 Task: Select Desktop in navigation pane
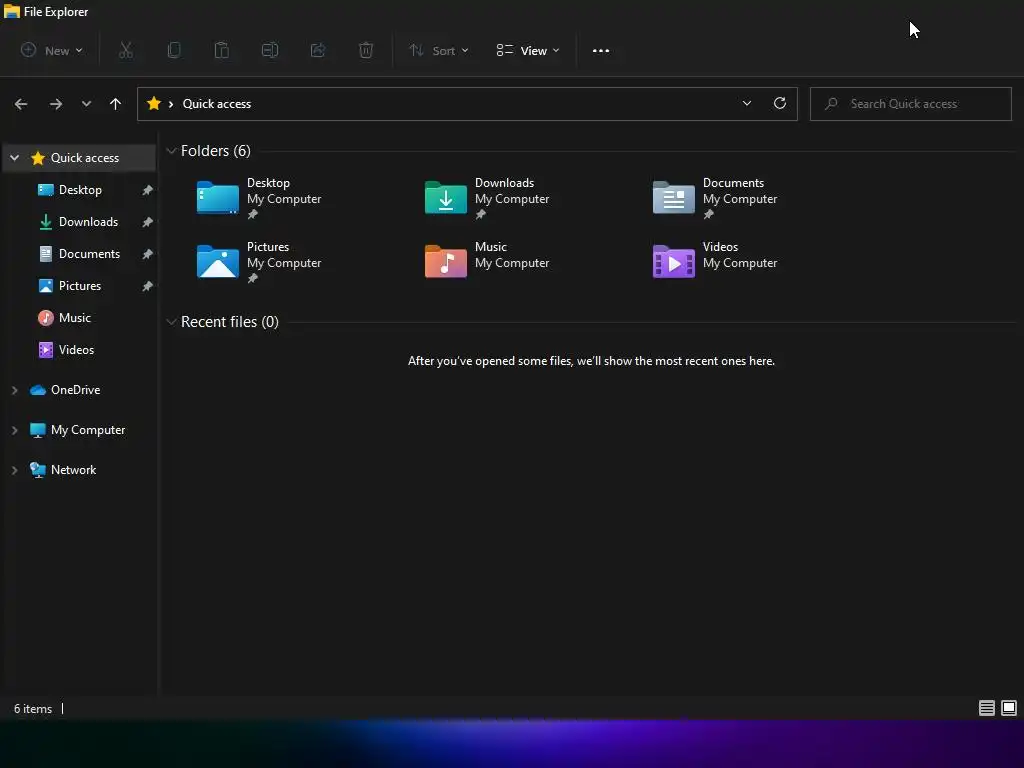point(80,190)
